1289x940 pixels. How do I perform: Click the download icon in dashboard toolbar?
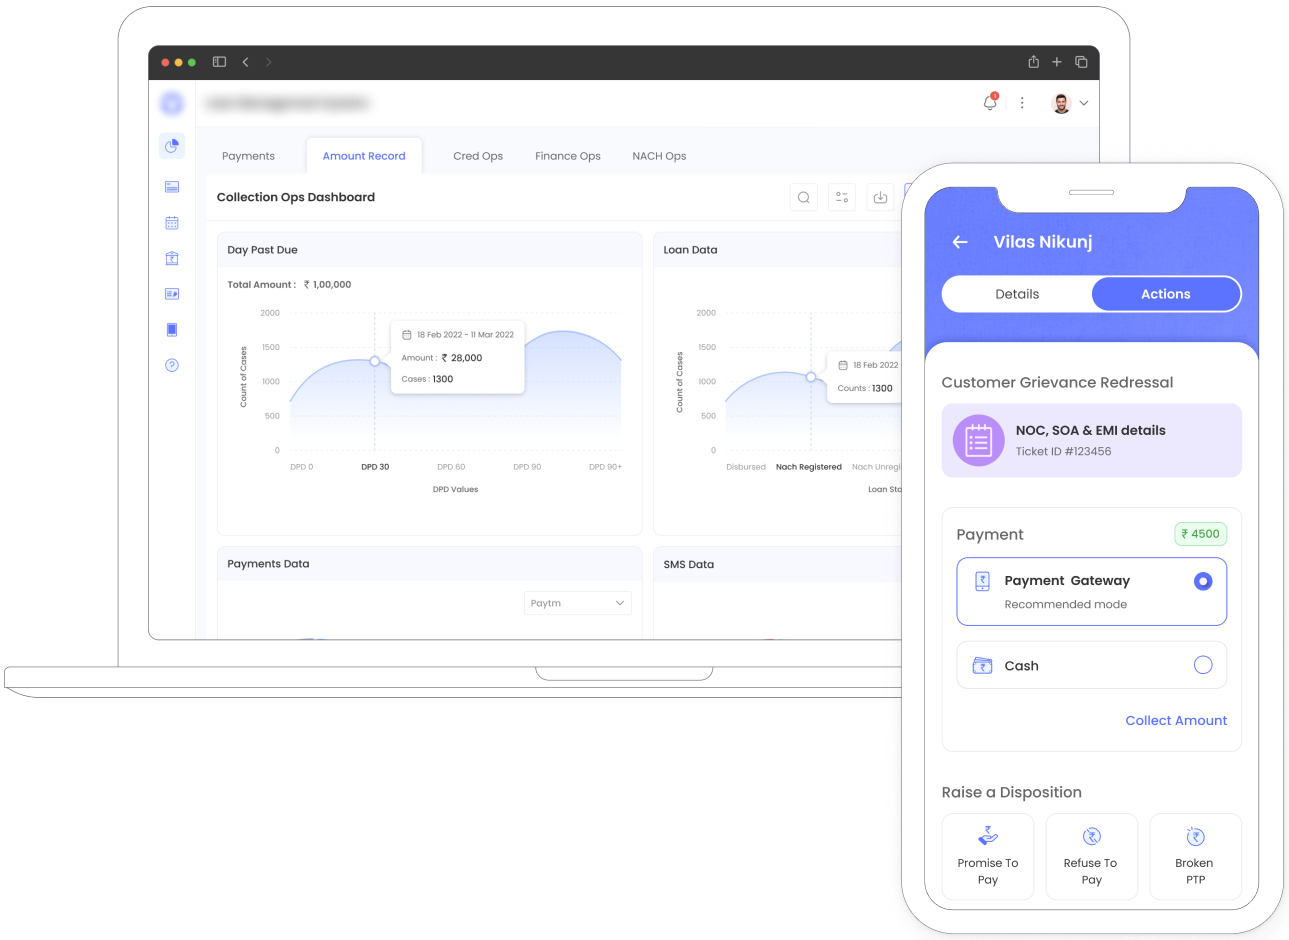point(880,197)
